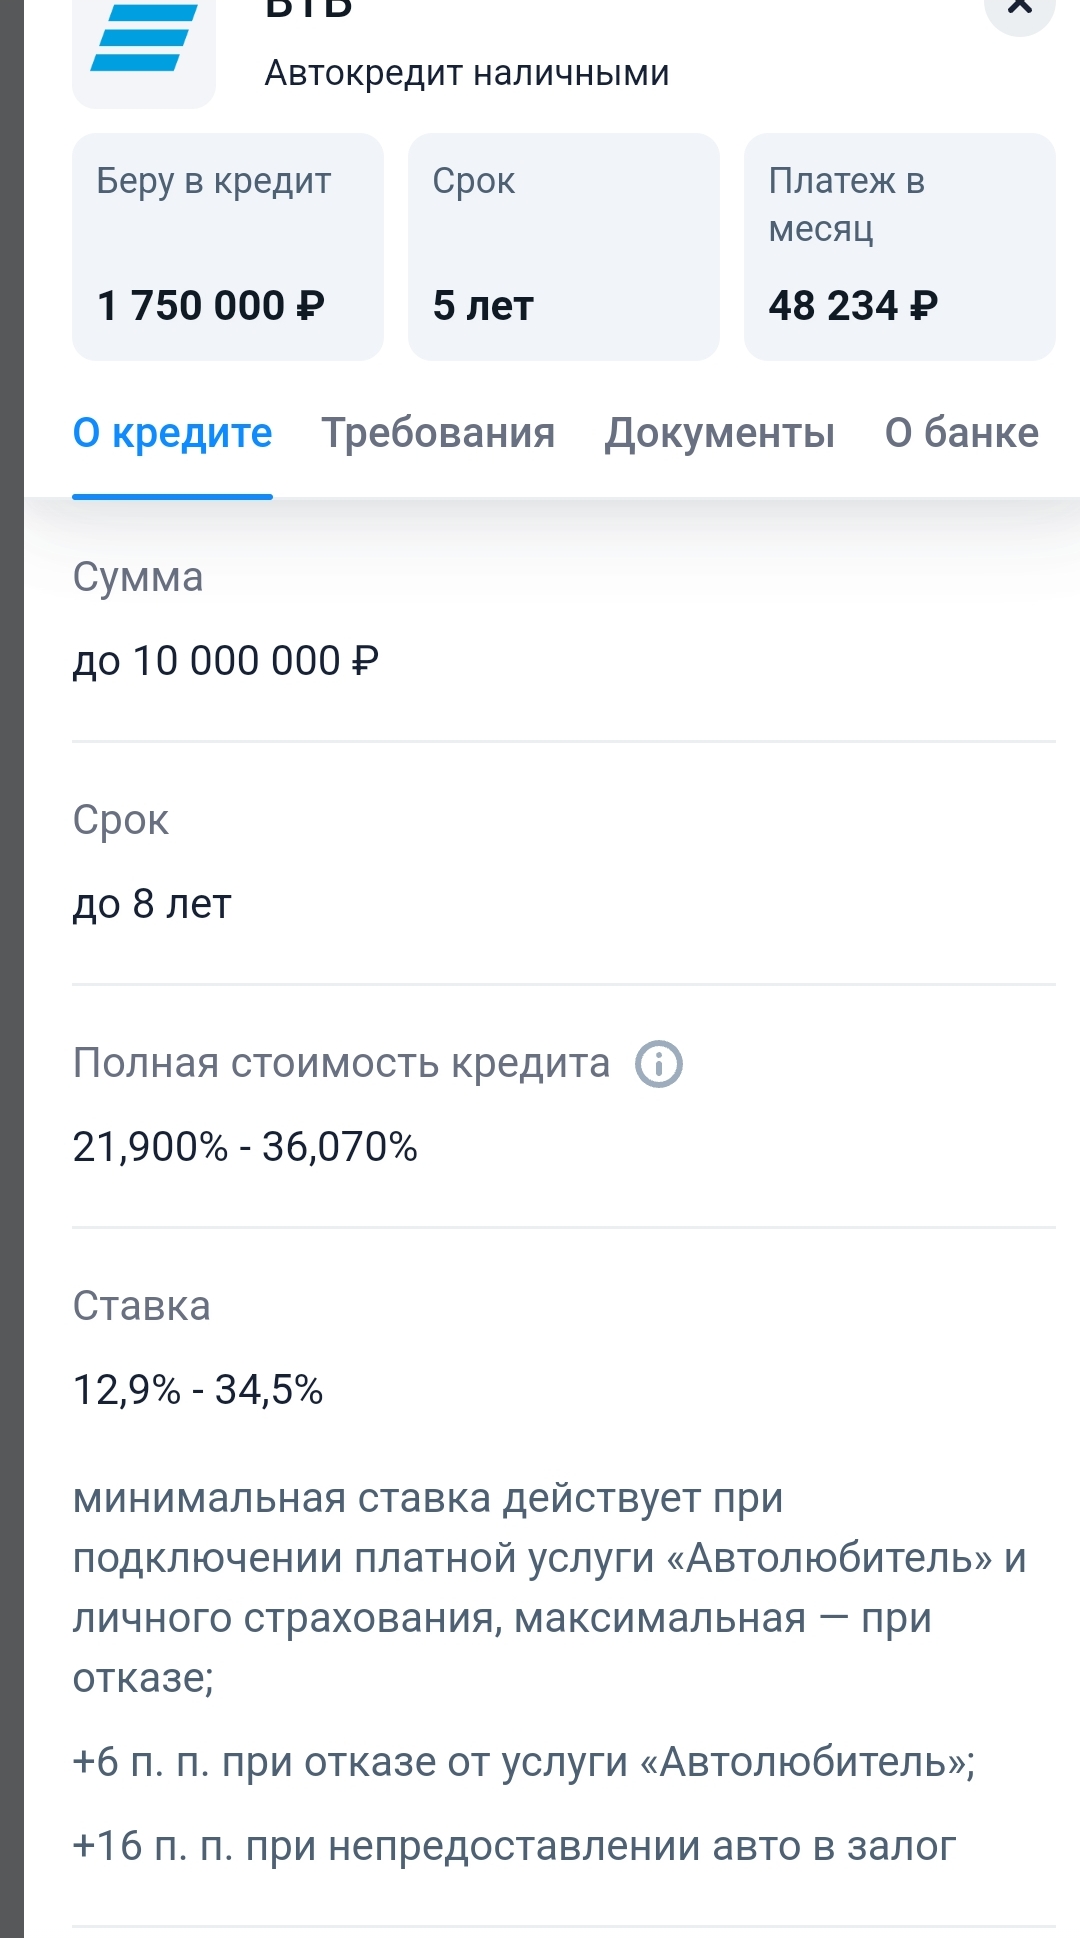Viewport: 1080px width, 1938px height.
Task: Close the loan details panel
Action: 1019,8
